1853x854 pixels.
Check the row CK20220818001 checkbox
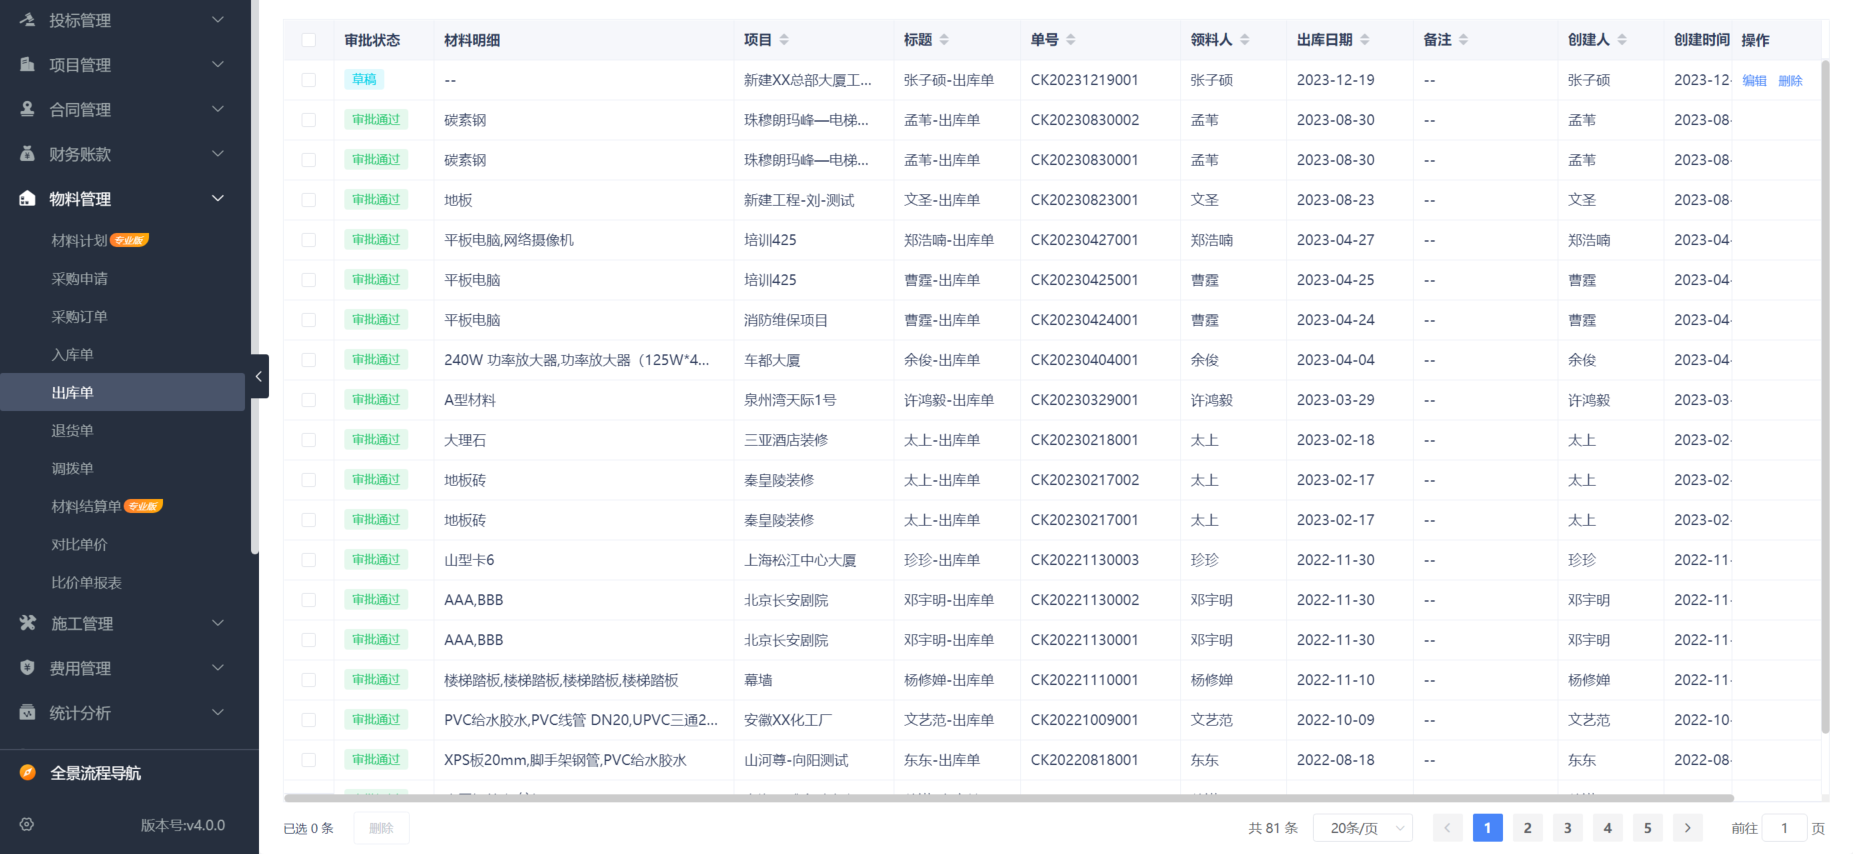309,760
